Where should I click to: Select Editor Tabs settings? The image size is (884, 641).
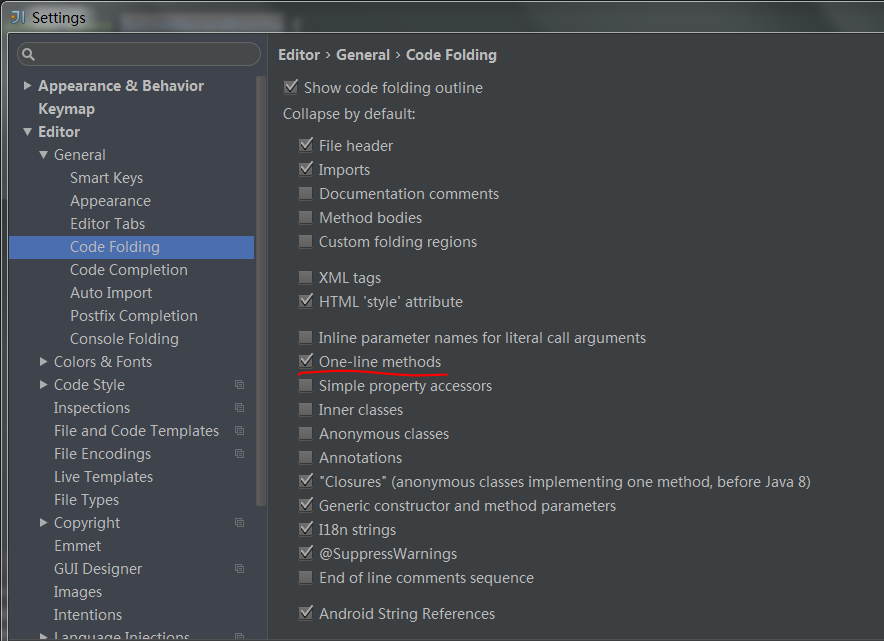(x=108, y=224)
